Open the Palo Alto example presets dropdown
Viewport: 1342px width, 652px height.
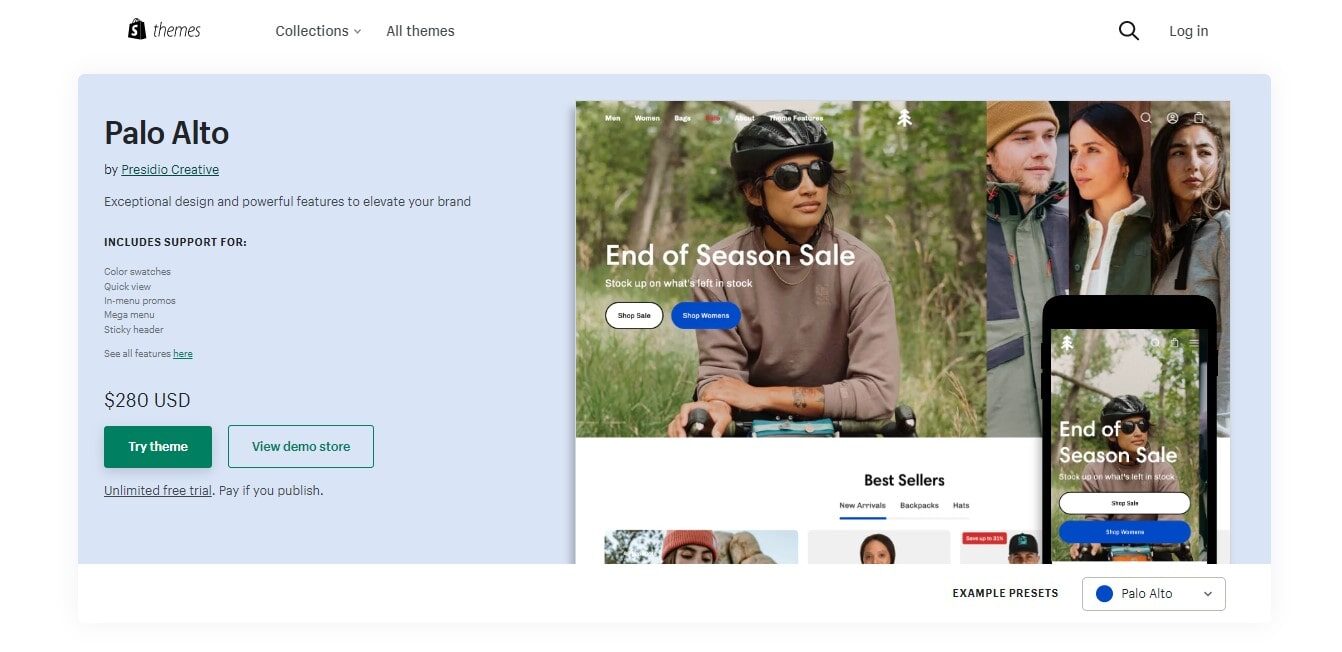pos(1153,593)
